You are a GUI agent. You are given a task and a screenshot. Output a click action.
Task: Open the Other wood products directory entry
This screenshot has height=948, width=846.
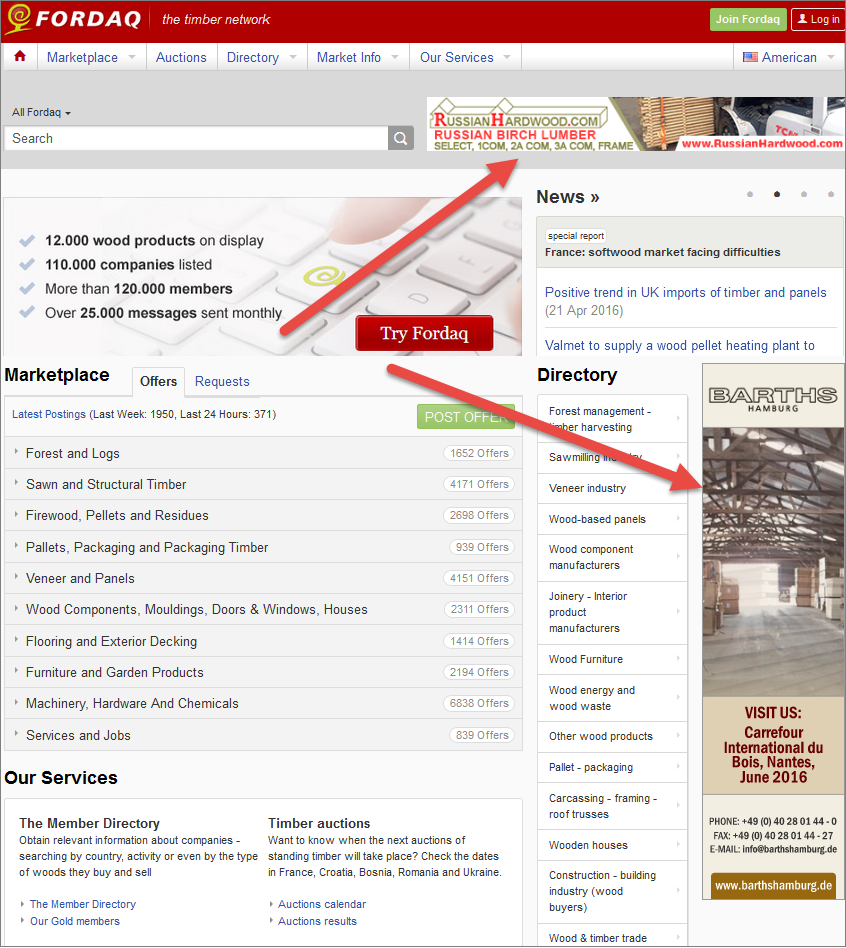coord(613,736)
